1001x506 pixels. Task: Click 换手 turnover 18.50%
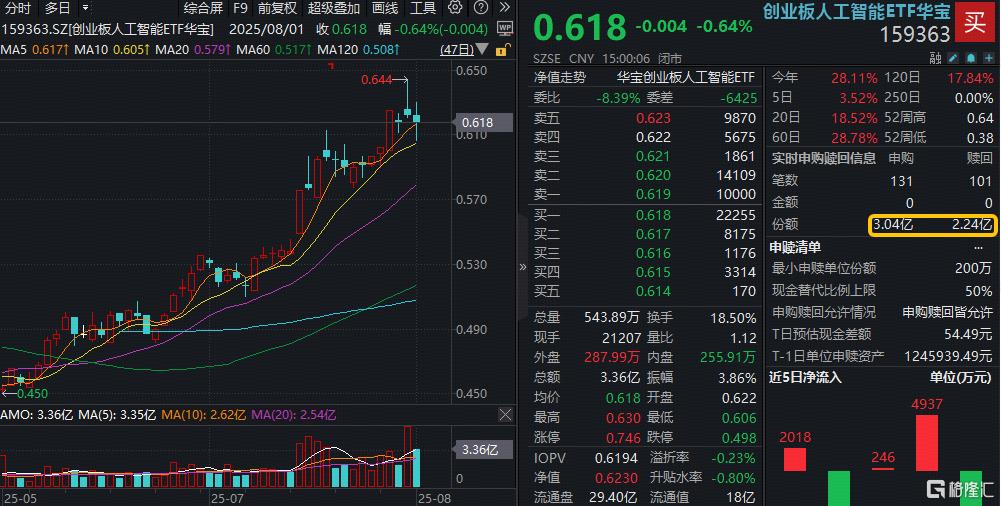pos(733,317)
